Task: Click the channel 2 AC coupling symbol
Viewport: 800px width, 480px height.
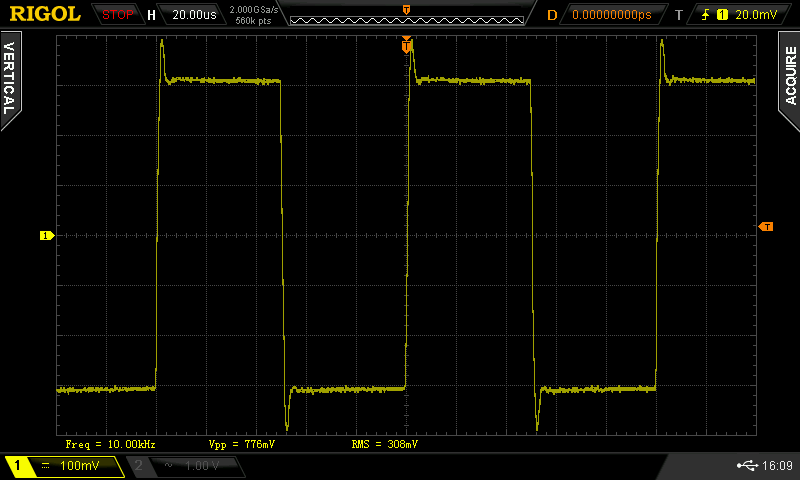Action: pos(168,465)
